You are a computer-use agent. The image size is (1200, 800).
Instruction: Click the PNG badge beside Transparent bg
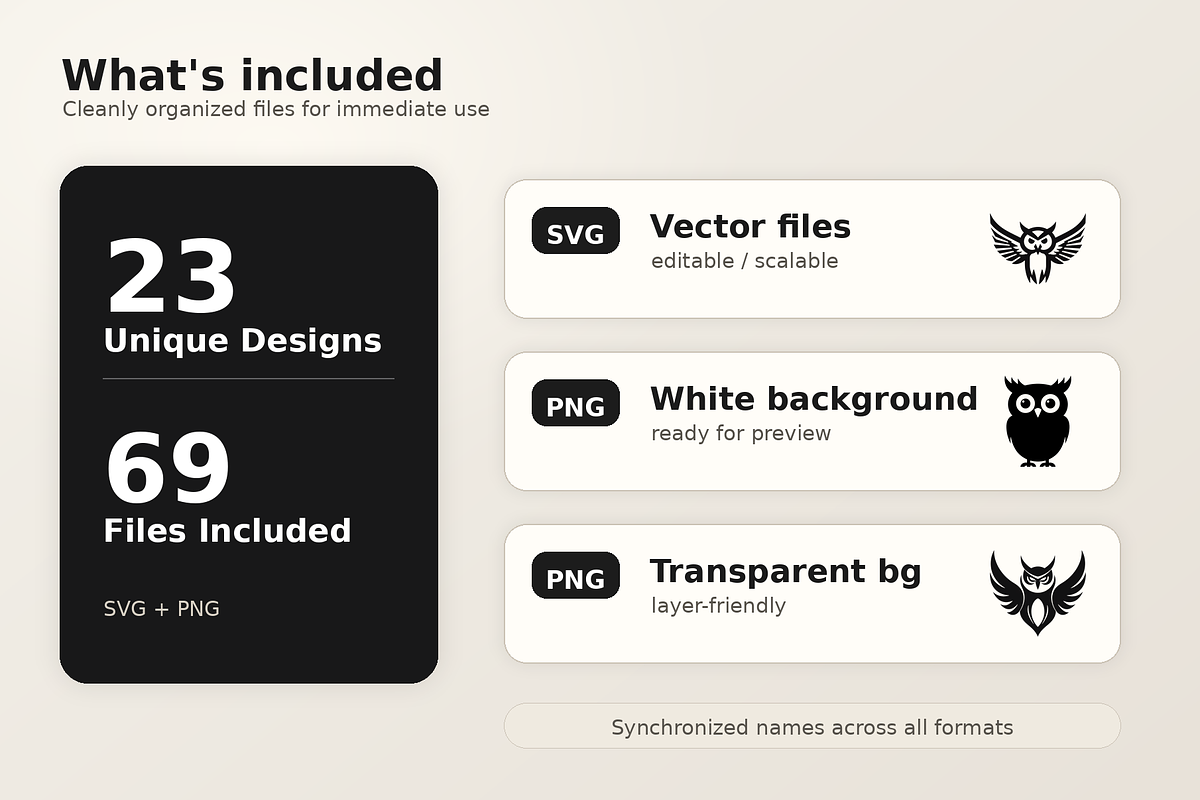[576, 575]
